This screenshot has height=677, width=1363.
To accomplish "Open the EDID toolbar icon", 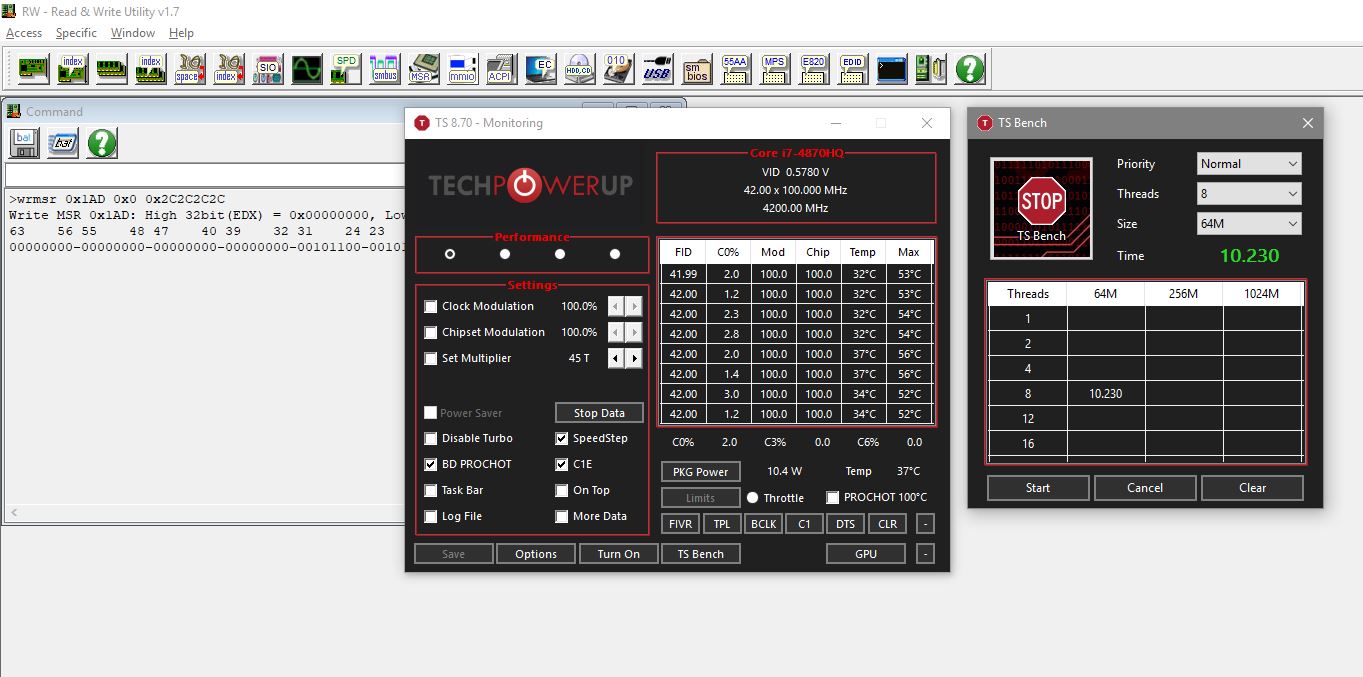I will (852, 69).
